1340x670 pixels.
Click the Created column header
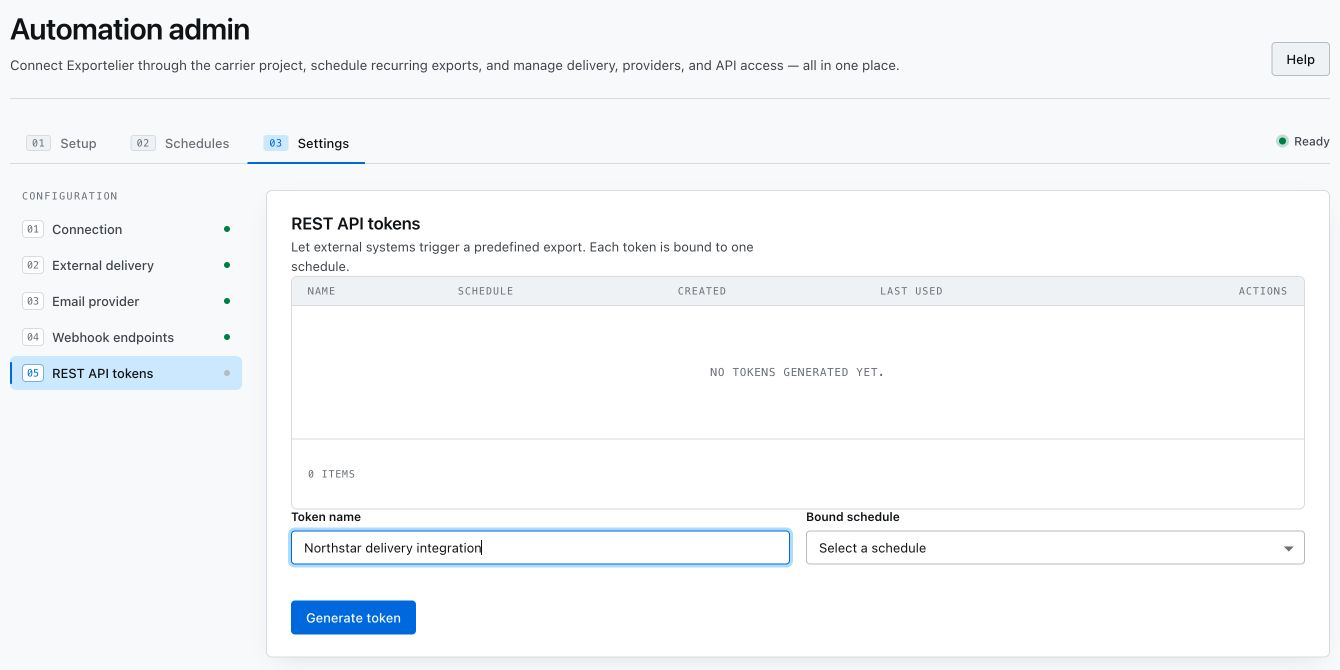point(701,291)
